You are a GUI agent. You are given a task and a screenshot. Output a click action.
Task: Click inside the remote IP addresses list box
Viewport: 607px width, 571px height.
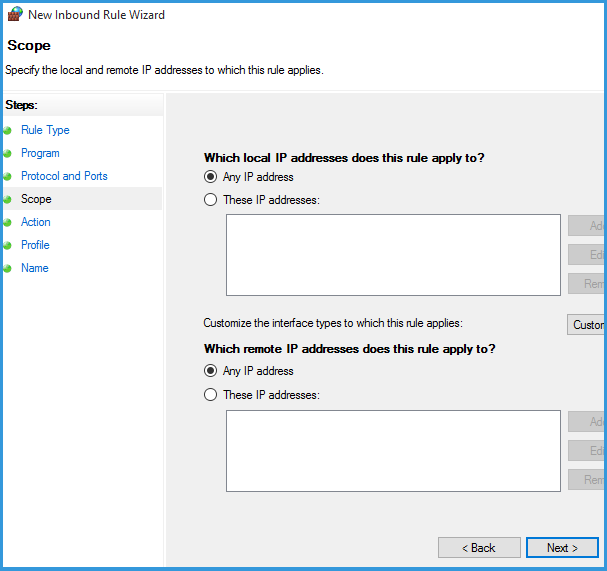pos(393,451)
